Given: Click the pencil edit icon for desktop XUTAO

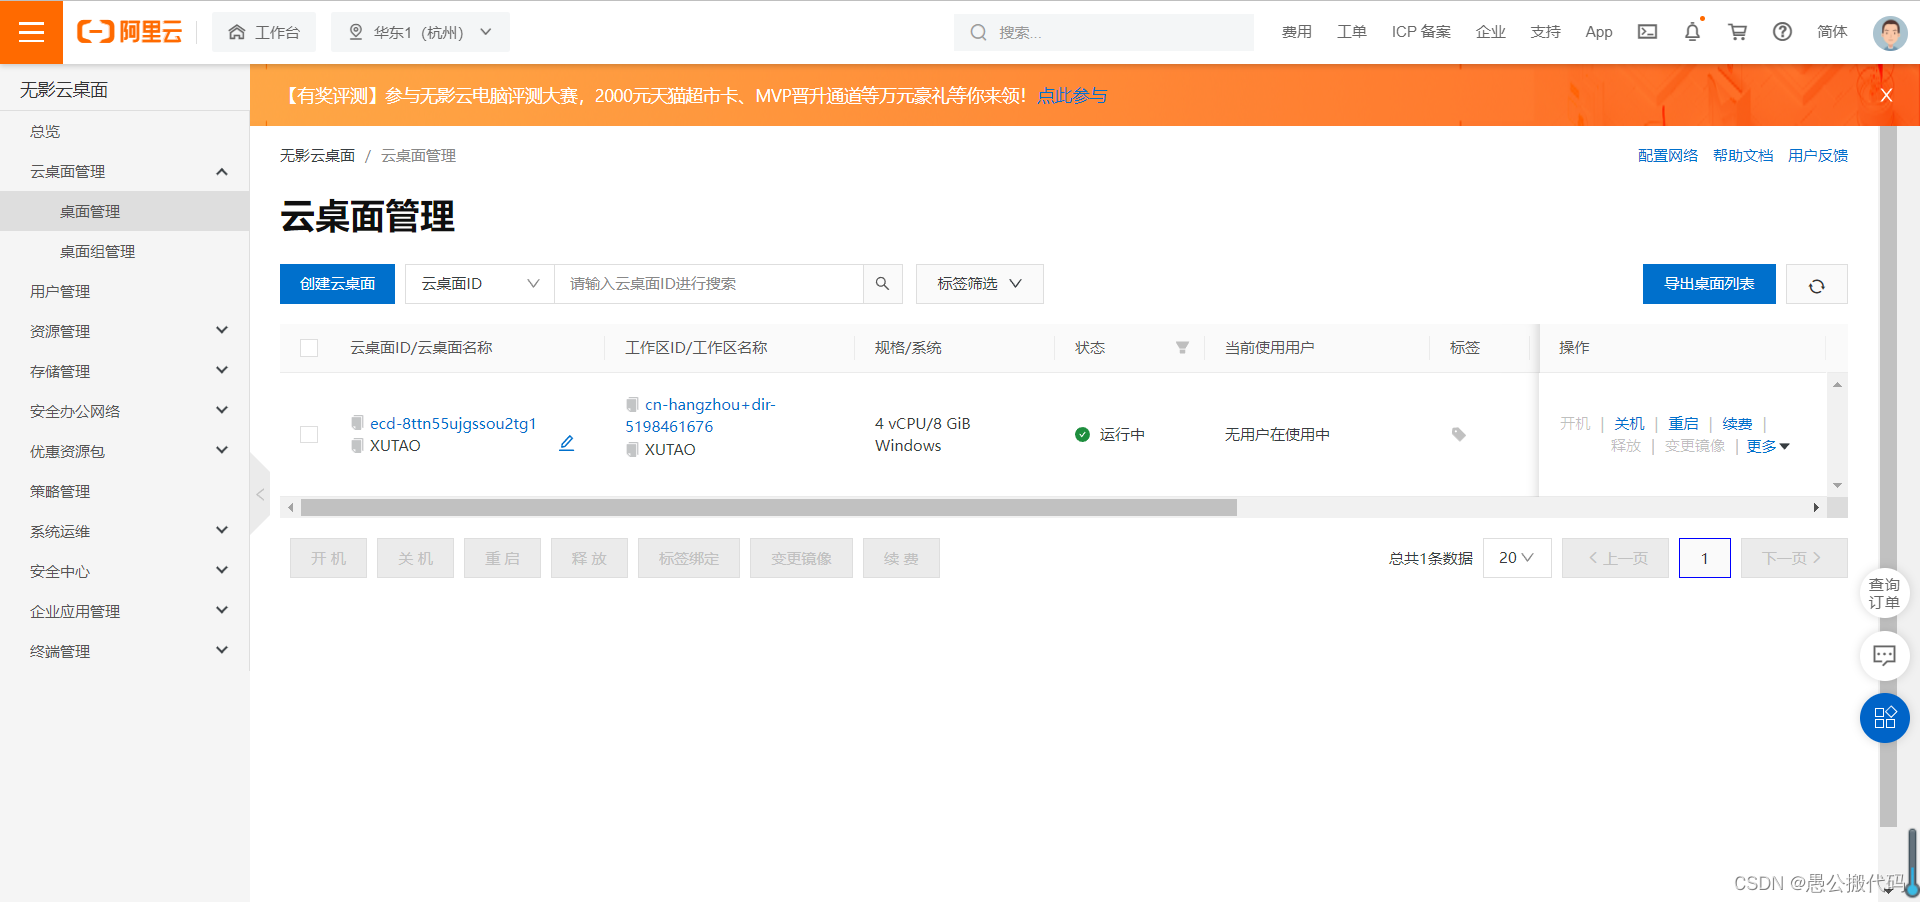Looking at the screenshot, I should click(566, 443).
